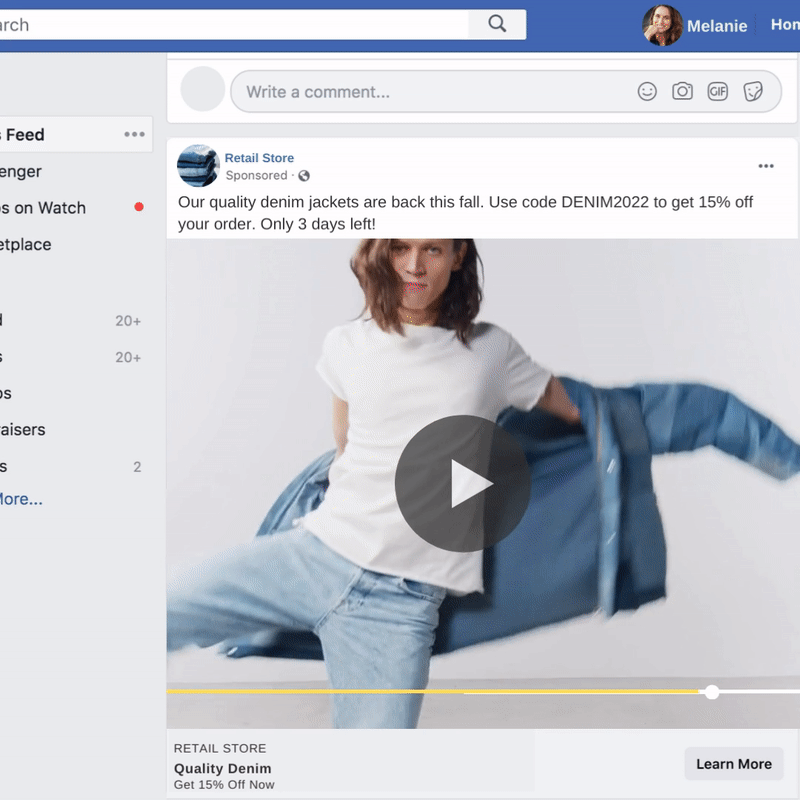
Task: Open the sponsored post options menu
Action: [766, 166]
